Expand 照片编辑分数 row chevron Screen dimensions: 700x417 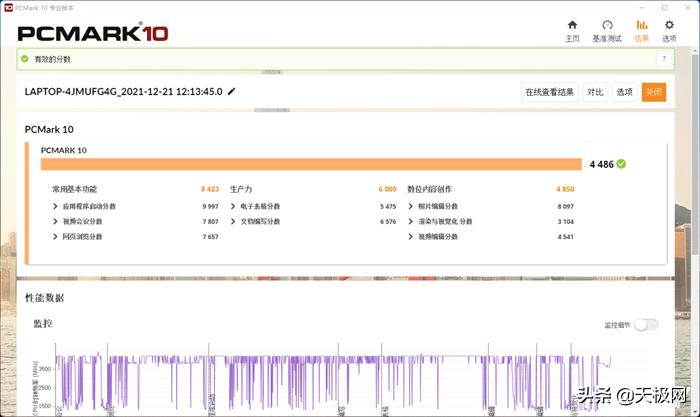coord(410,206)
